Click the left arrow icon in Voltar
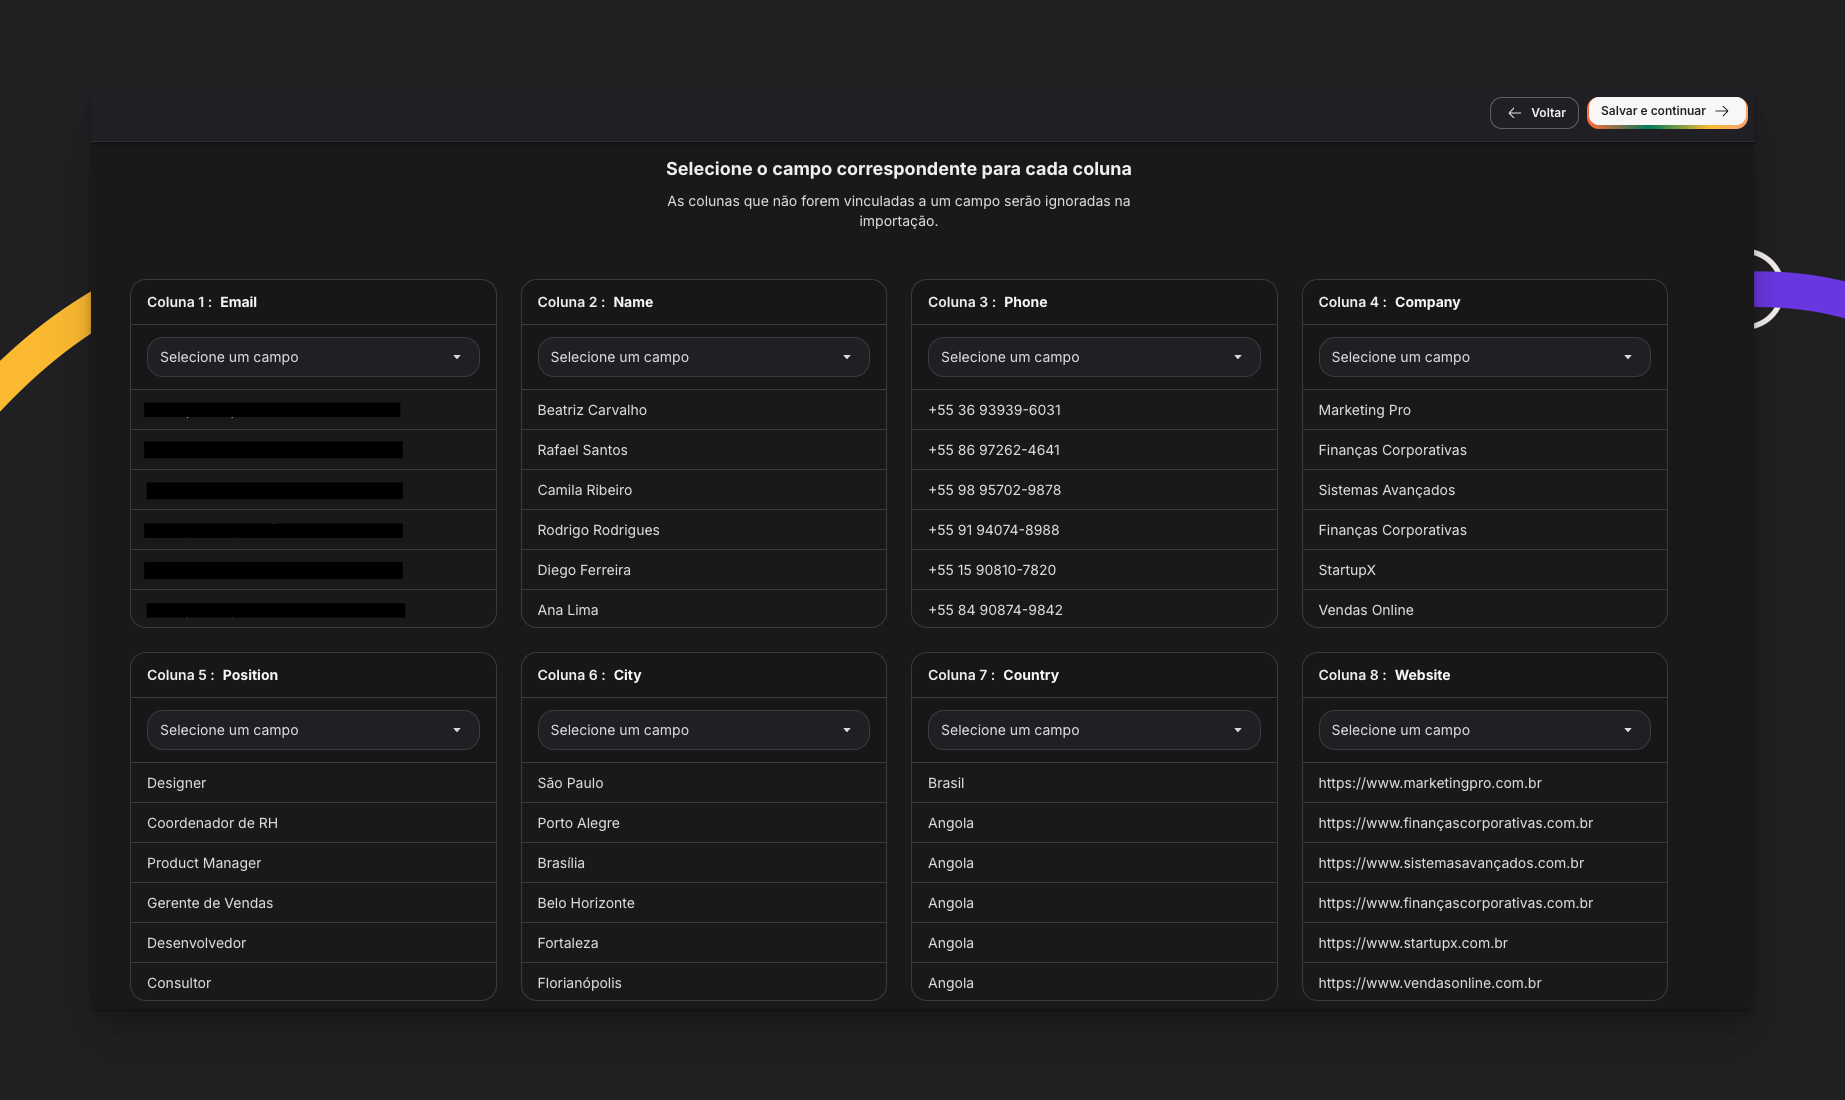 click(1514, 113)
